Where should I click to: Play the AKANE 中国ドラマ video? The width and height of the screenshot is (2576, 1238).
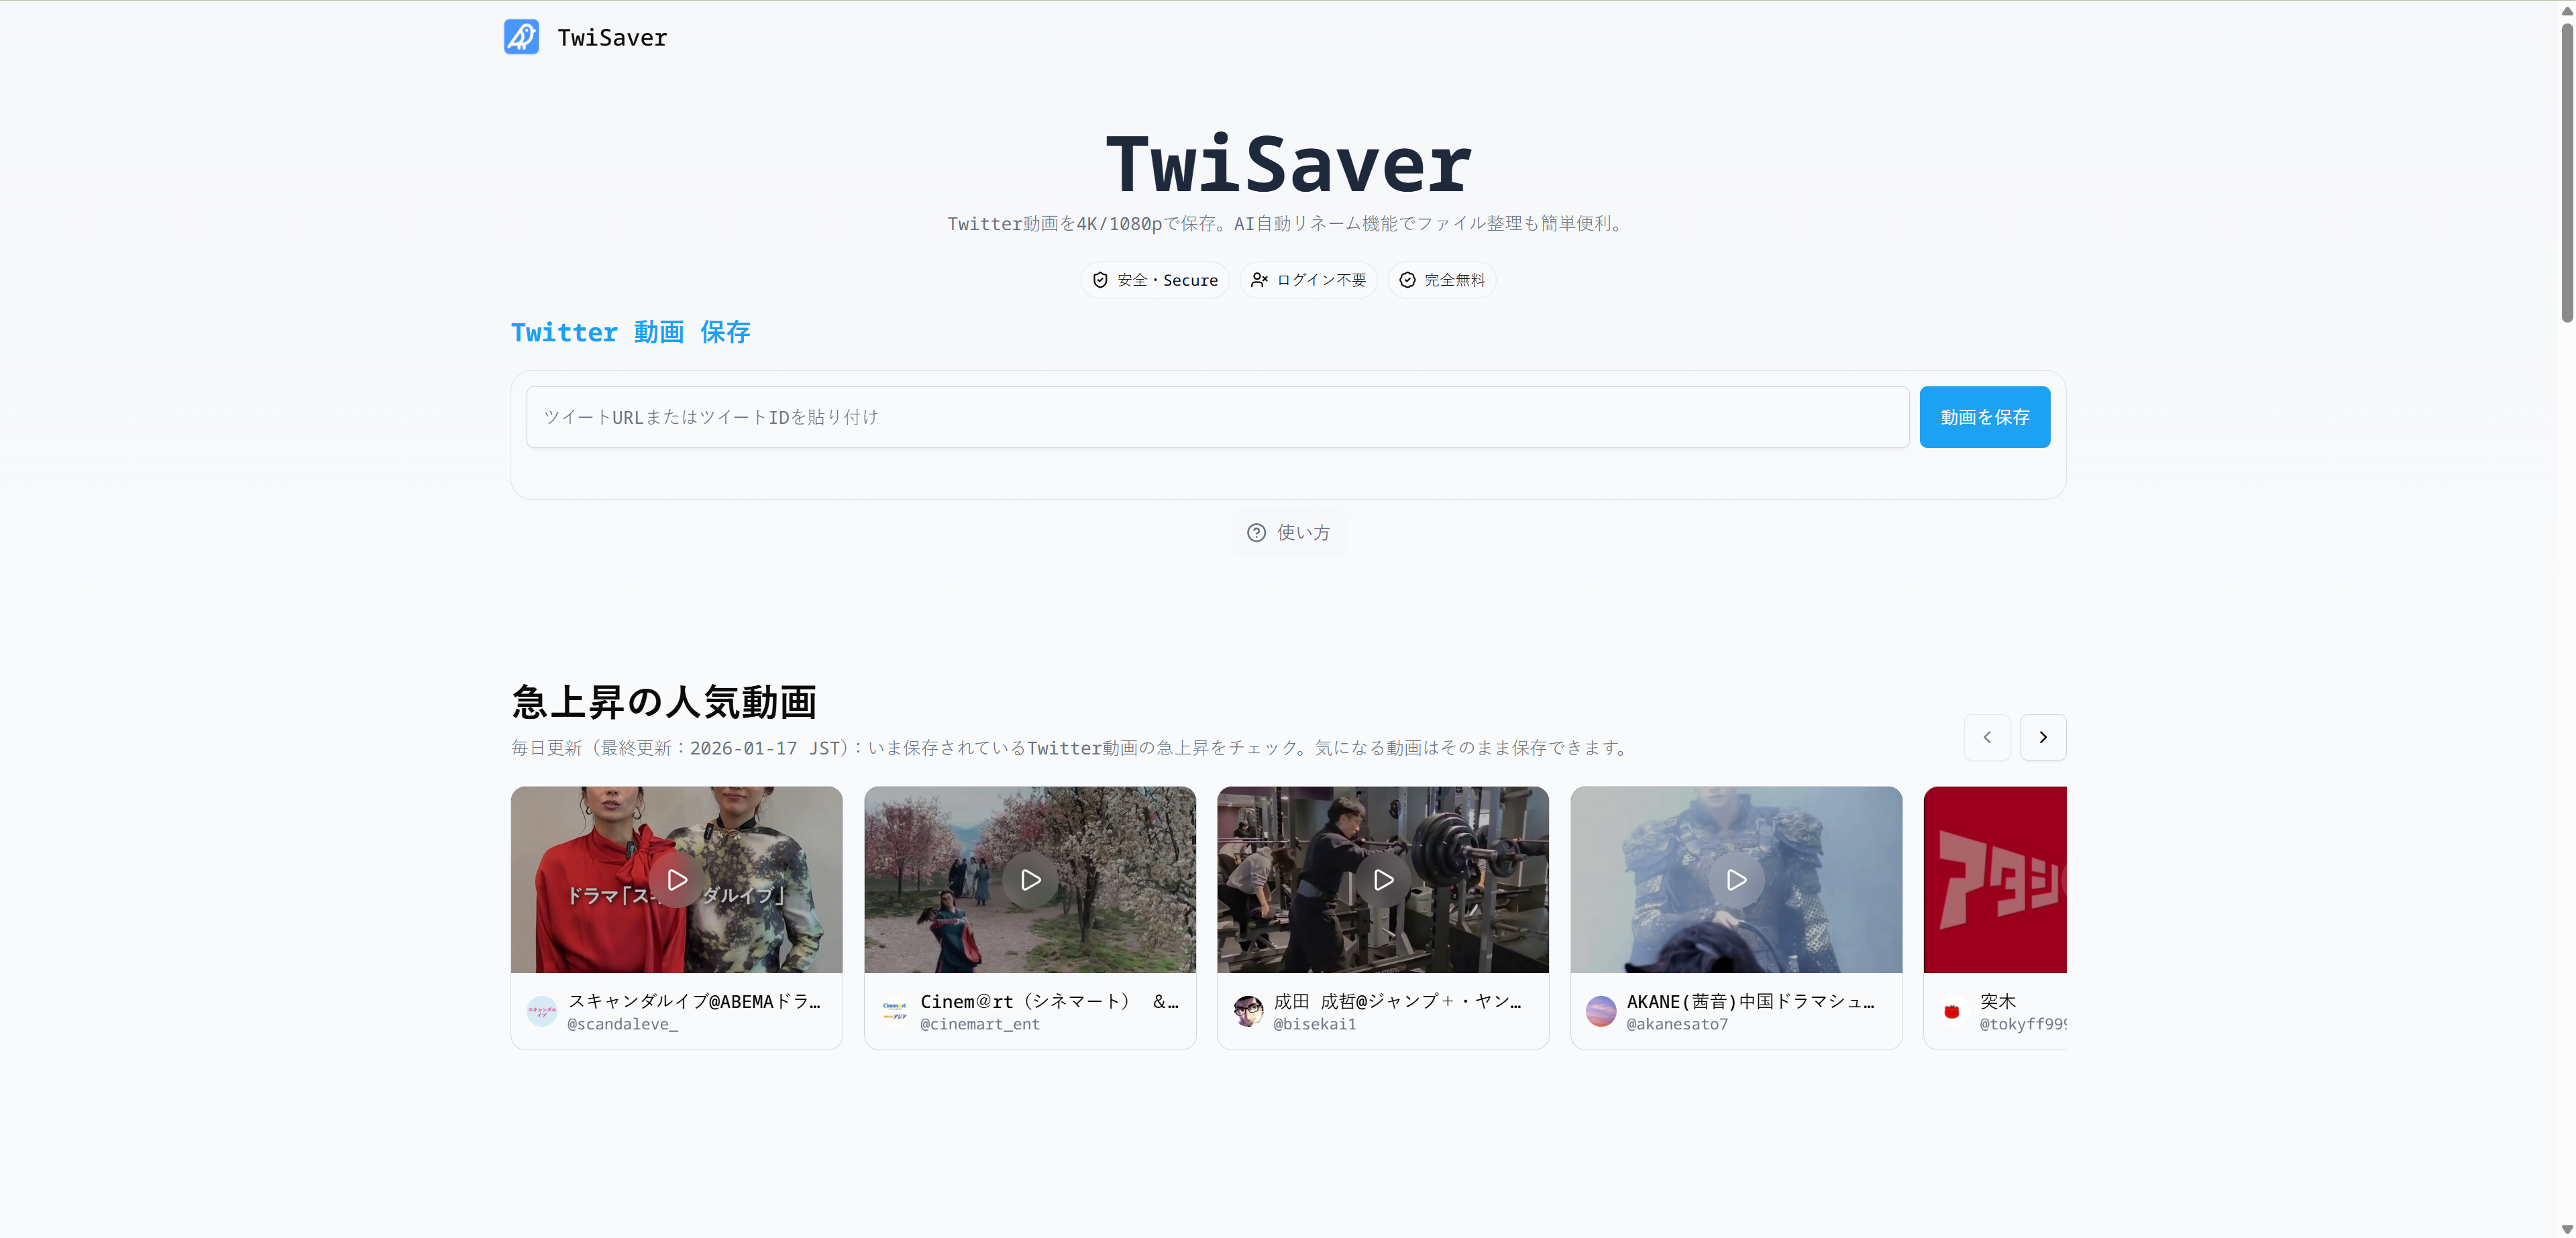pos(1736,880)
